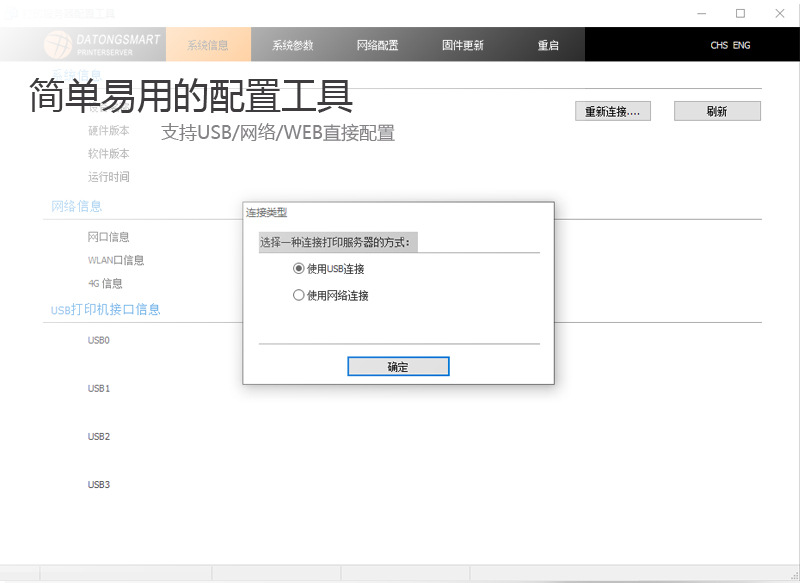
Task: Check the 硬件版本 entry
Action: pyautogui.click(x=107, y=130)
